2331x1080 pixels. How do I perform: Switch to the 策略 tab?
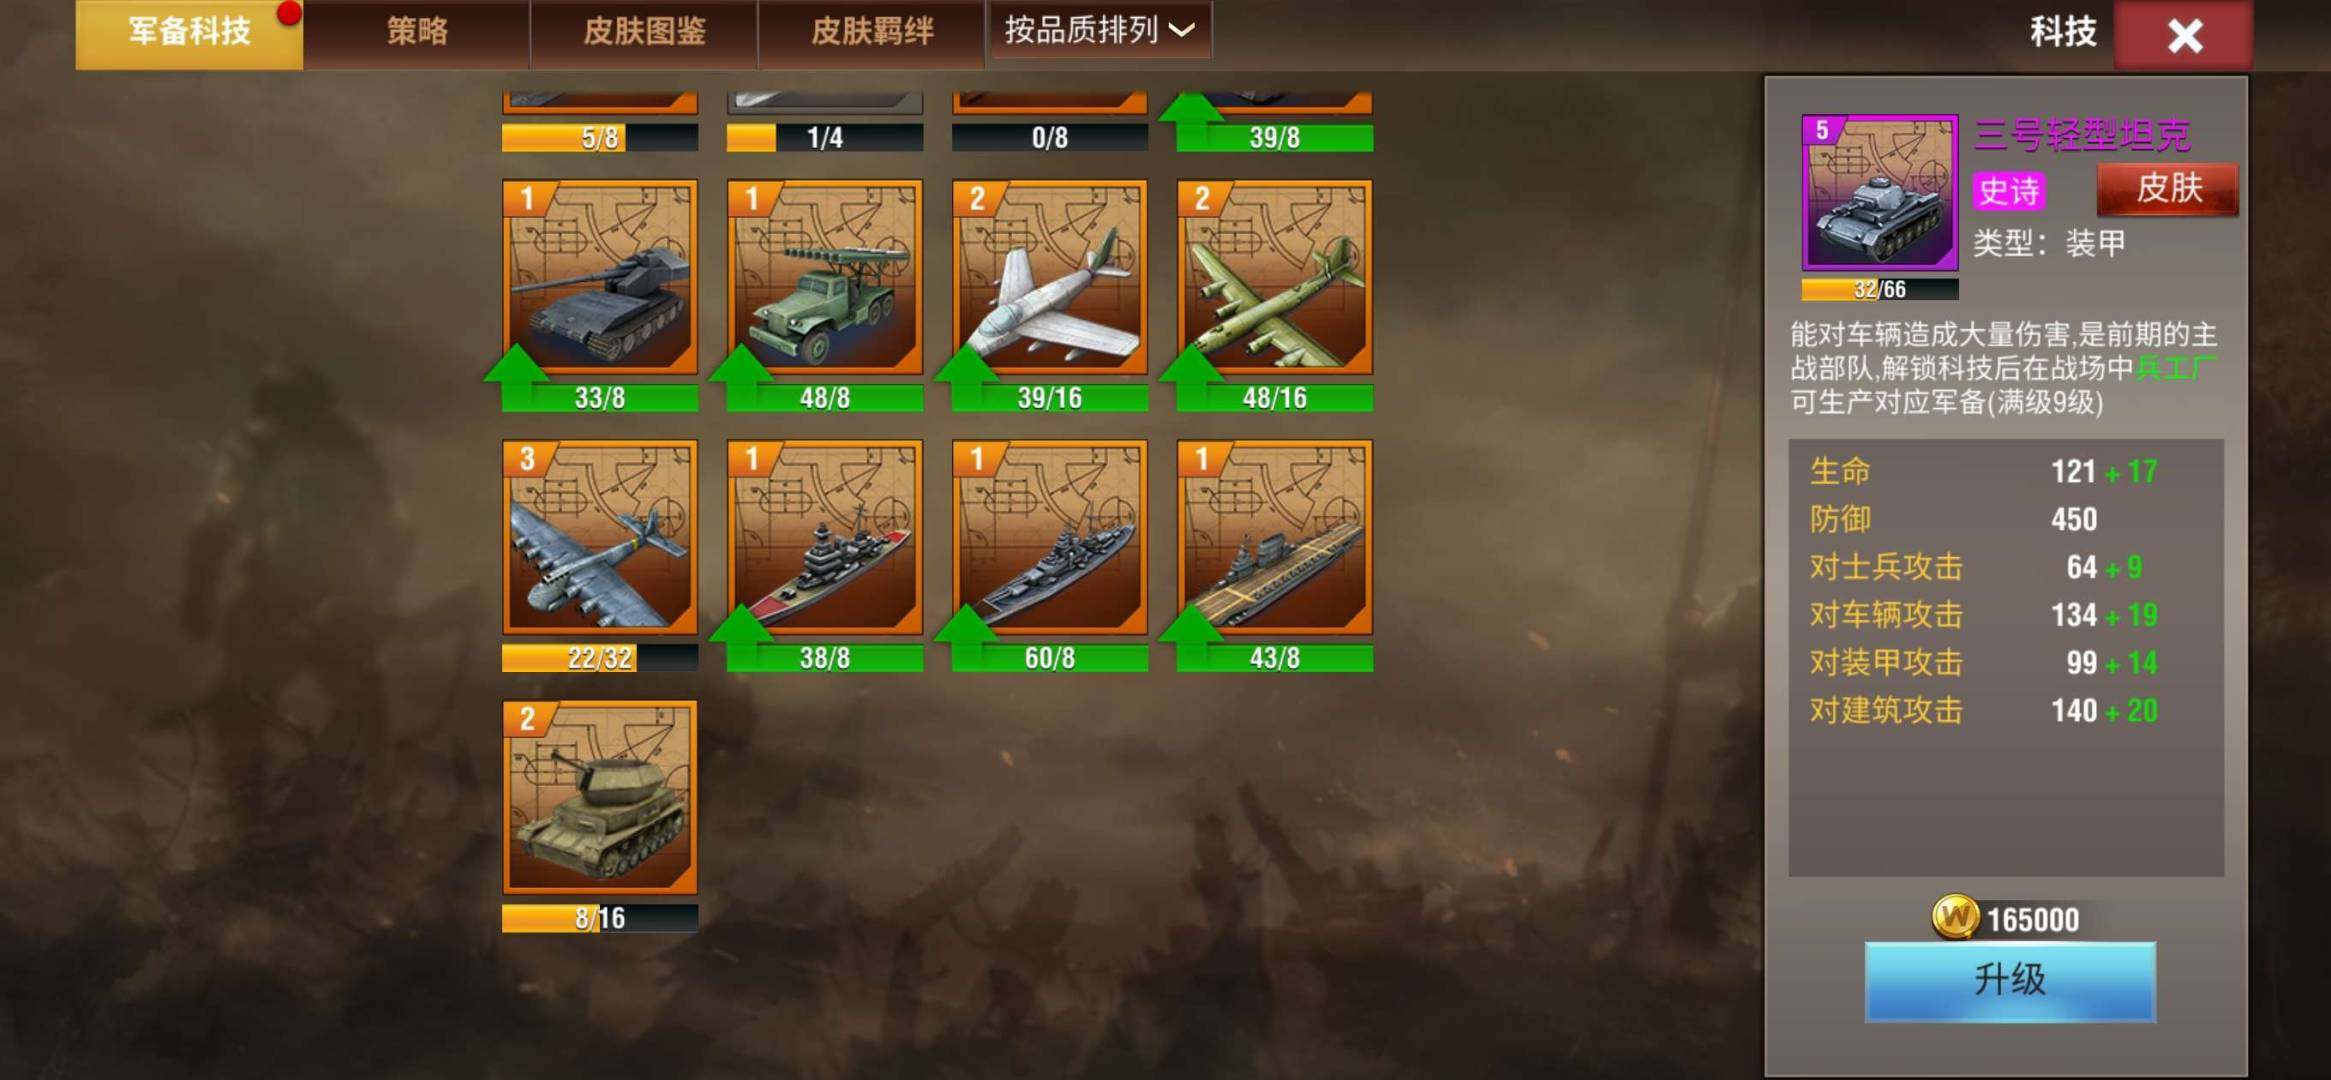point(417,32)
